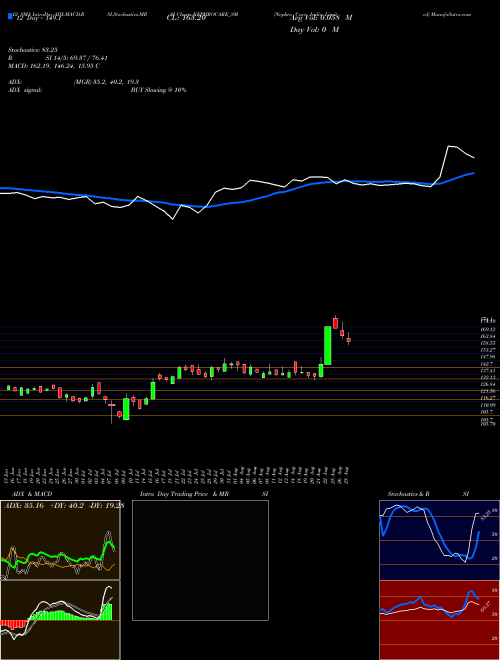The image size is (500, 660).
Task: Click the blue 12 Day SMA legend square
Action: (10, 16)
